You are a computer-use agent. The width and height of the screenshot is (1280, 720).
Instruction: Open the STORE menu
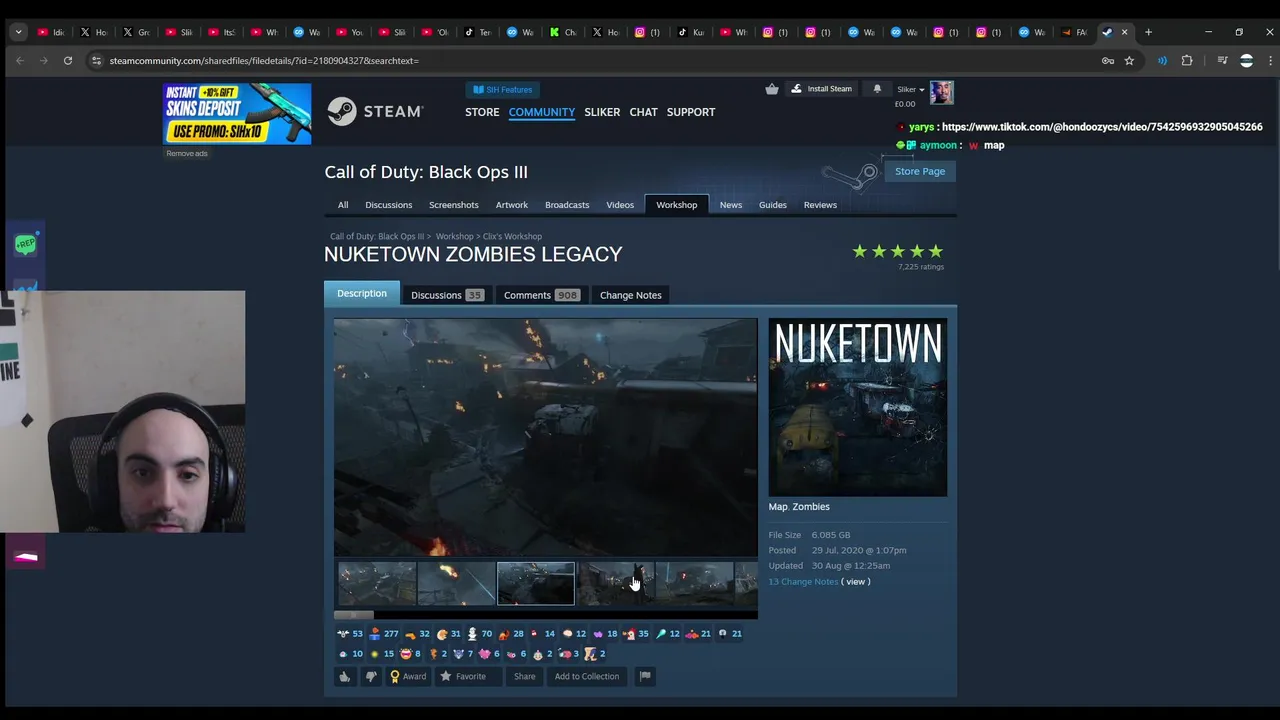pyautogui.click(x=482, y=112)
